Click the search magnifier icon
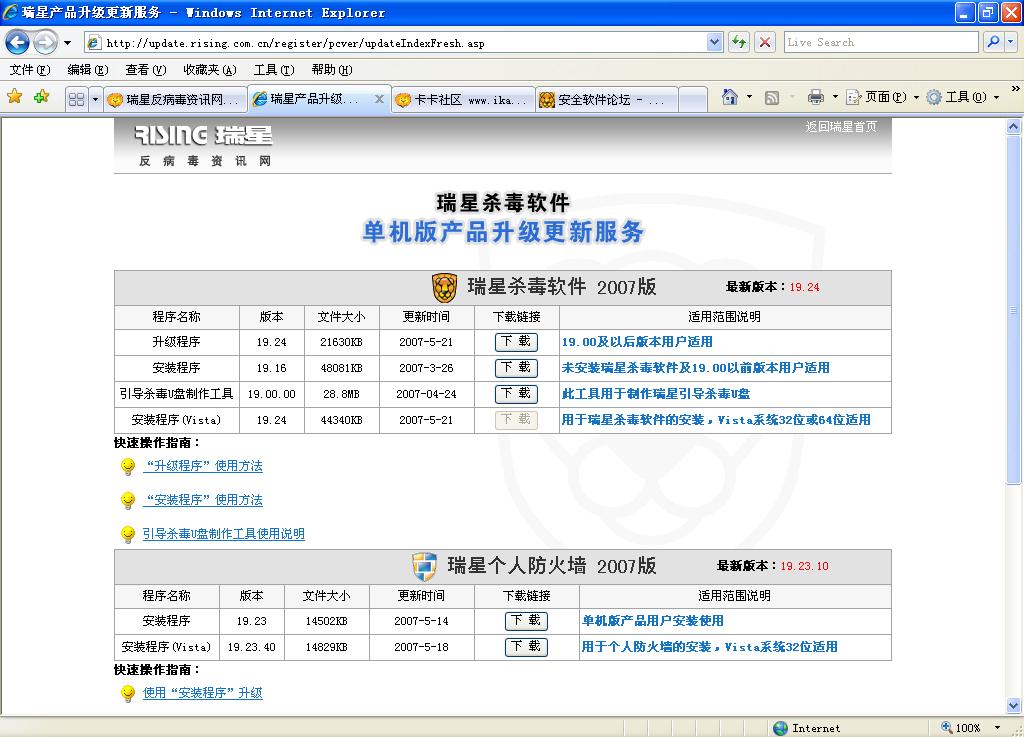The image size is (1024, 737). tap(992, 42)
